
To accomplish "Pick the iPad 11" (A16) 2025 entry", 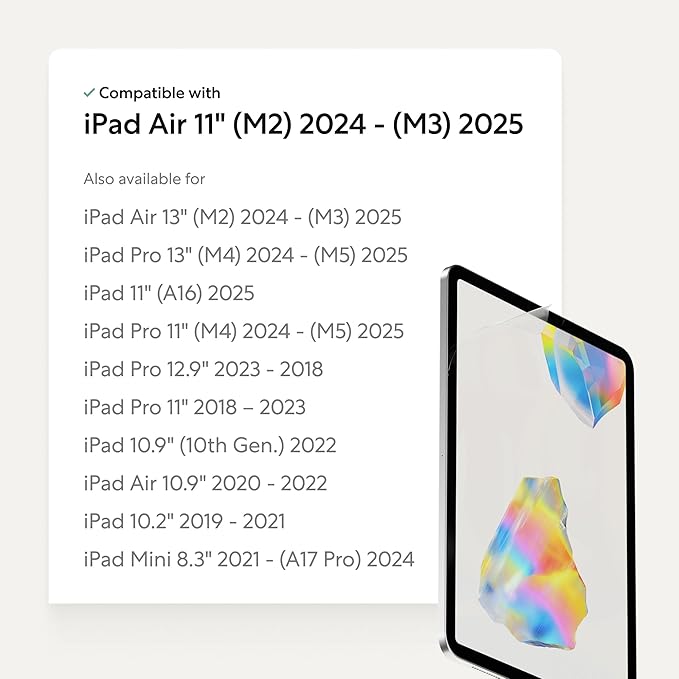I will point(169,293).
